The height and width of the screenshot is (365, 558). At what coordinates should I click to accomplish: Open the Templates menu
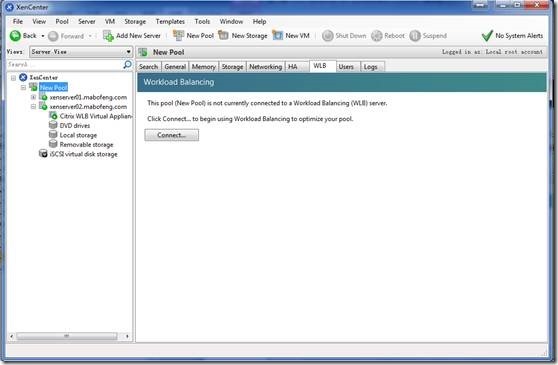tap(170, 21)
